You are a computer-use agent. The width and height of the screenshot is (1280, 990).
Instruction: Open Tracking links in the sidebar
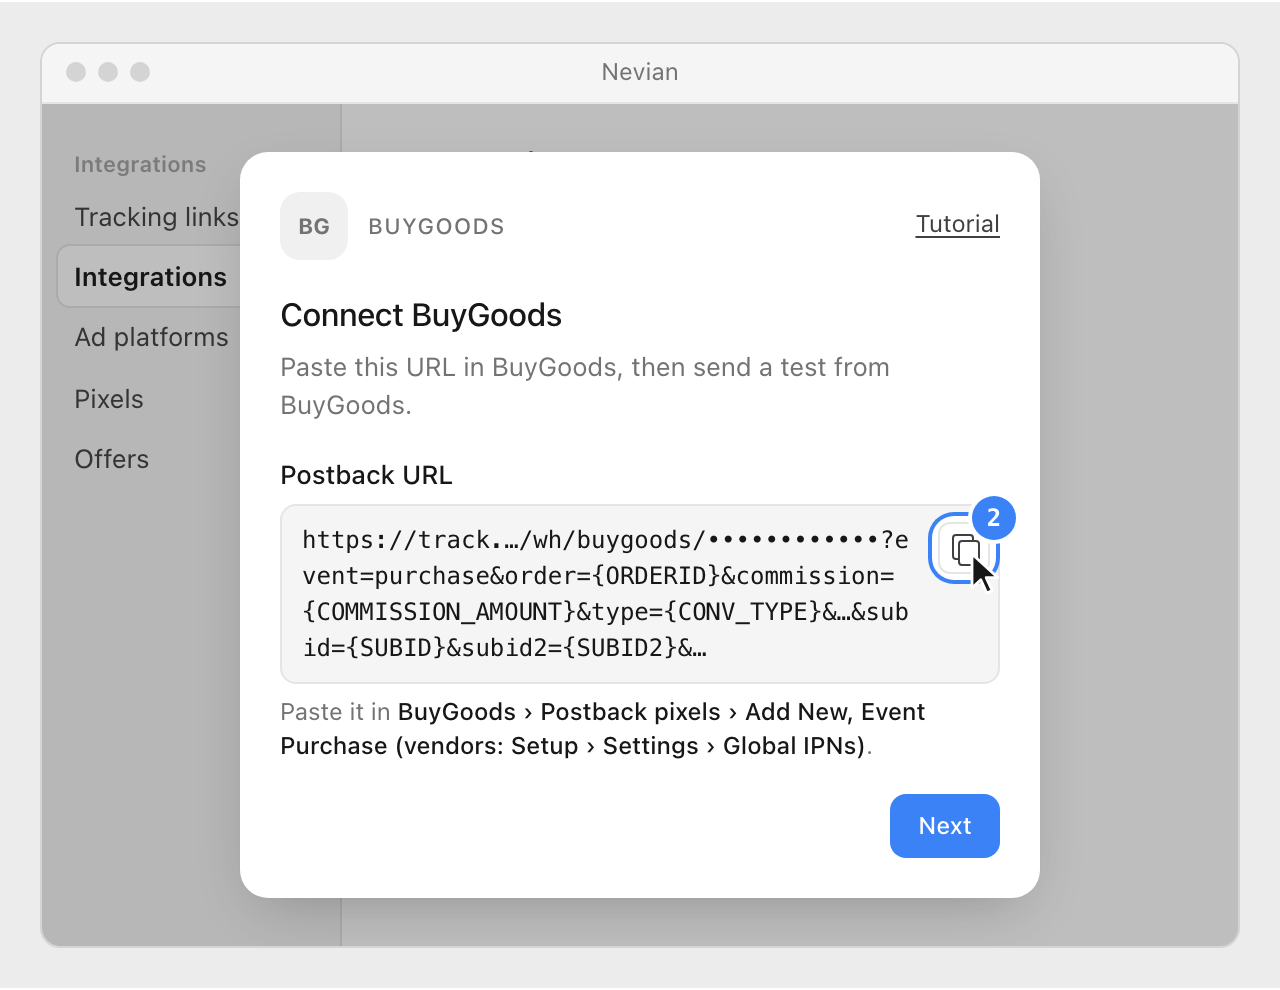(x=156, y=217)
